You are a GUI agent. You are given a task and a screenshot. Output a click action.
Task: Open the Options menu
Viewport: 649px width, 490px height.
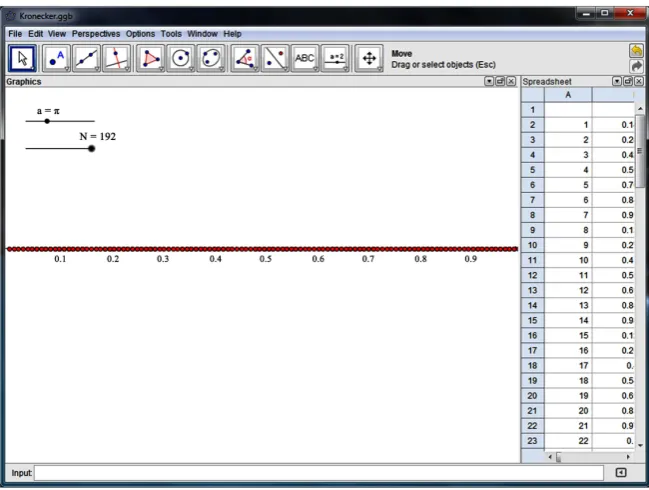140,34
